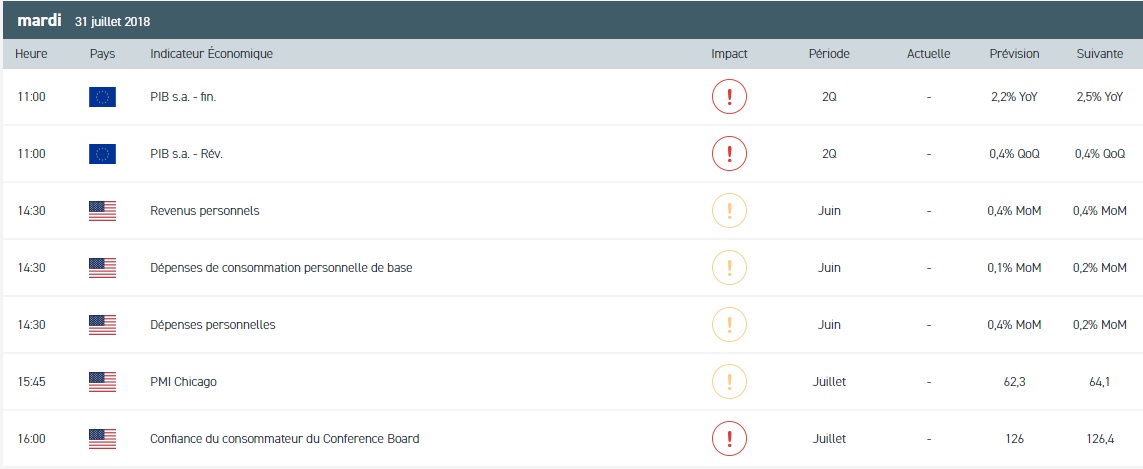Click the US flag beside PMI Chicago

tap(102, 381)
